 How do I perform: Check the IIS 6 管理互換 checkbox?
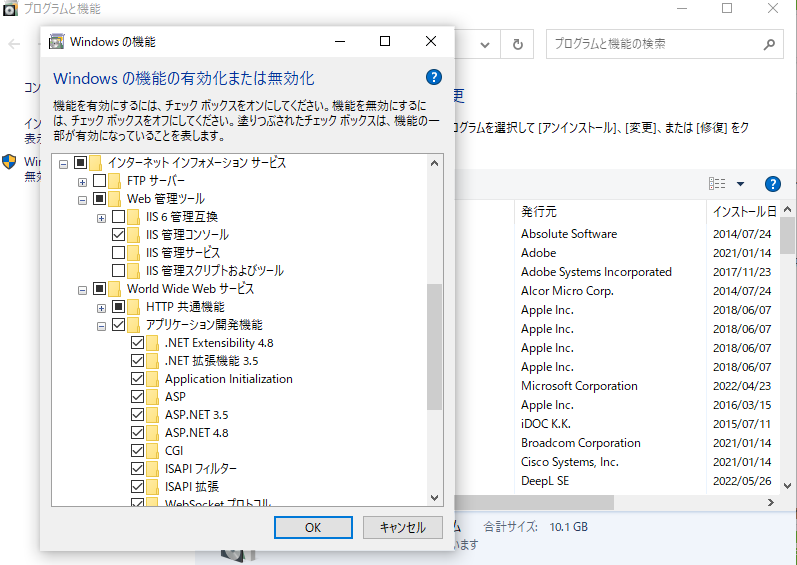click(118, 216)
